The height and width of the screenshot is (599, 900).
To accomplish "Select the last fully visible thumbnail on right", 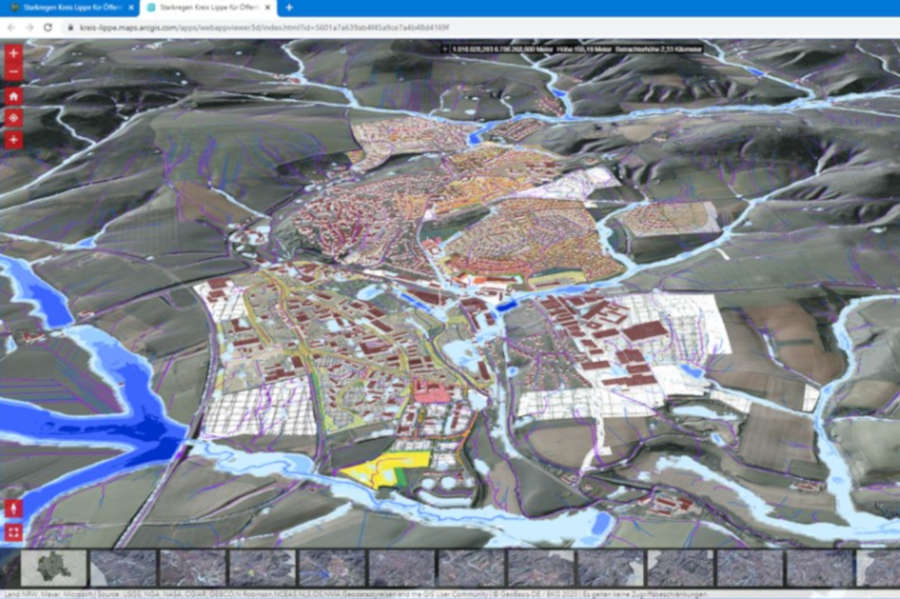I will 819,568.
